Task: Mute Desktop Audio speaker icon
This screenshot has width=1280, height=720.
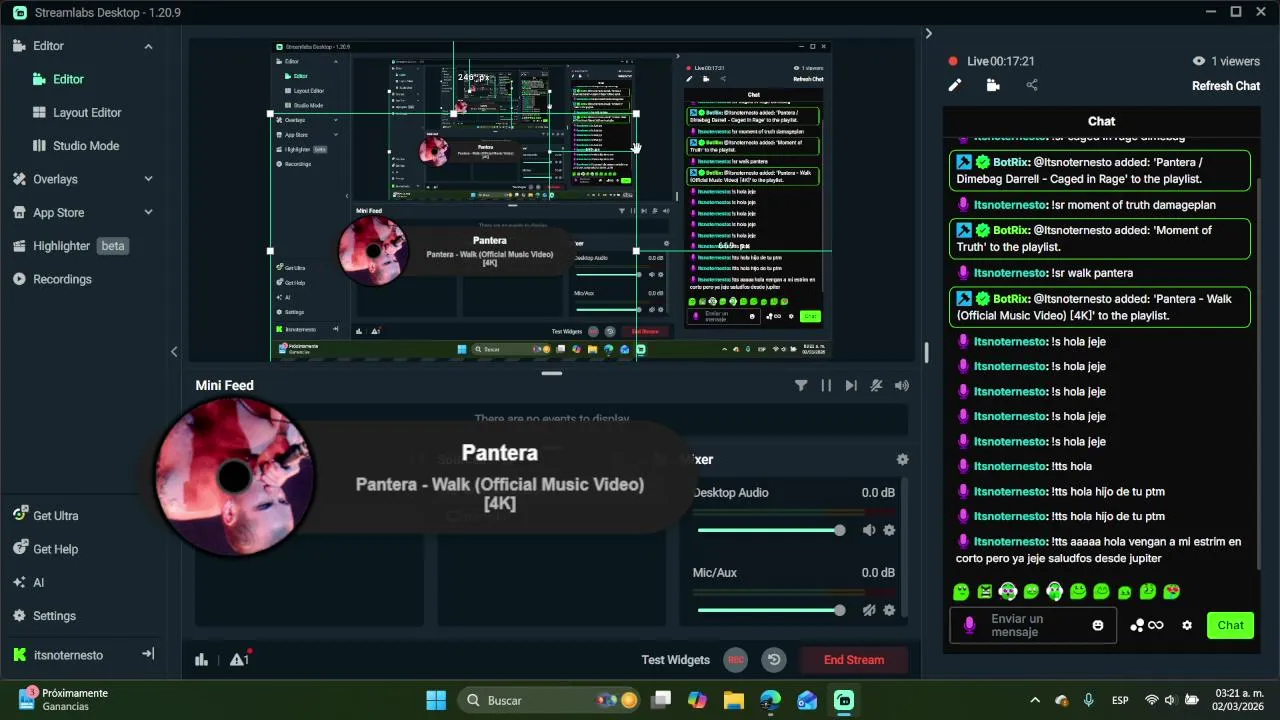Action: tap(869, 530)
